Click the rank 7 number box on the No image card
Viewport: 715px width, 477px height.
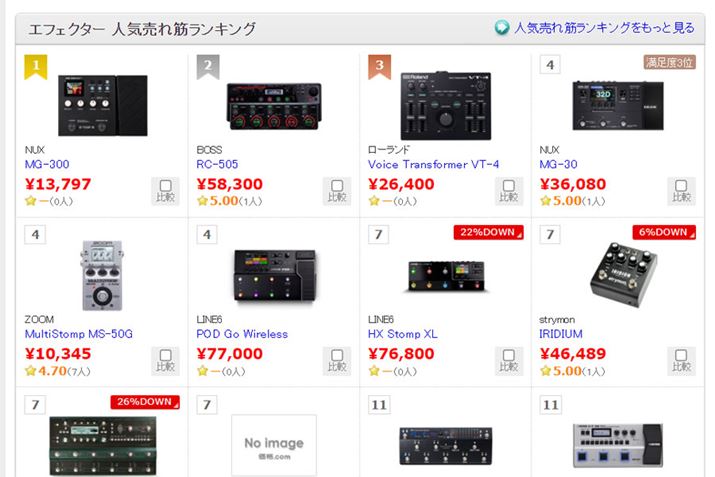coord(207,404)
